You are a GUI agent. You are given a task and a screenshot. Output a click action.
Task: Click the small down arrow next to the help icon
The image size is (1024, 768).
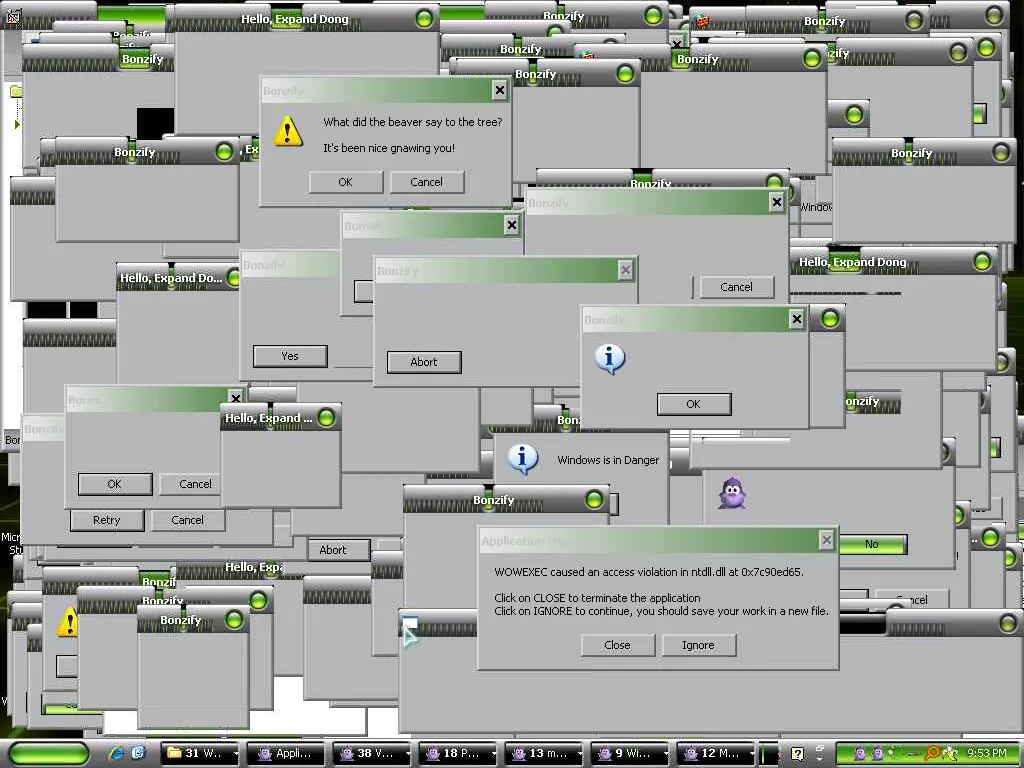click(x=820, y=760)
